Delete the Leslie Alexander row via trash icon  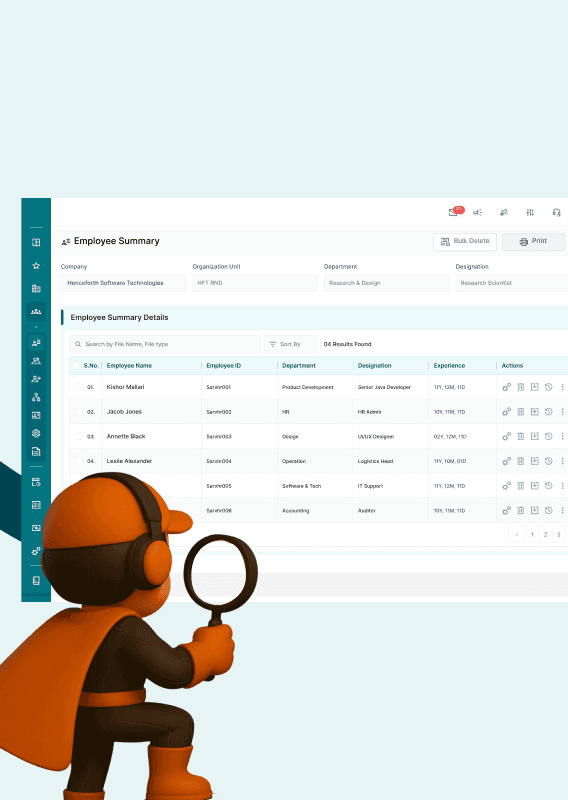click(521, 461)
